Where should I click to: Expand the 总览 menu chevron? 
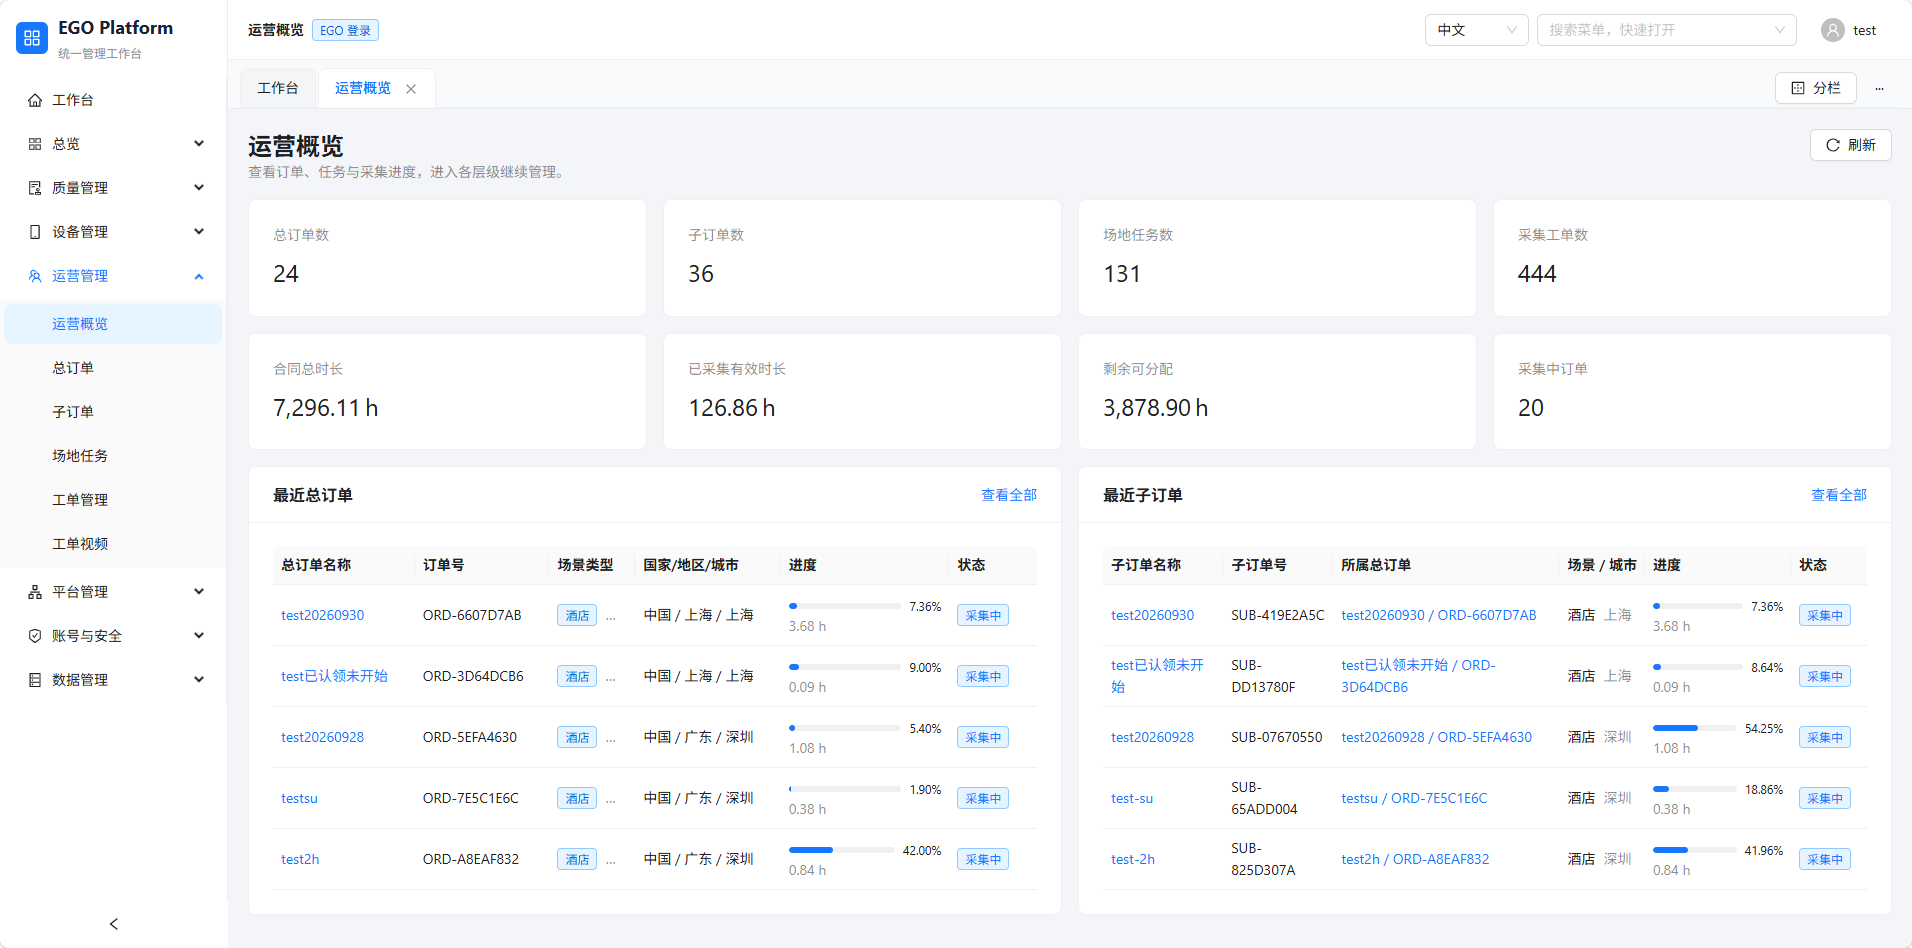click(x=199, y=144)
